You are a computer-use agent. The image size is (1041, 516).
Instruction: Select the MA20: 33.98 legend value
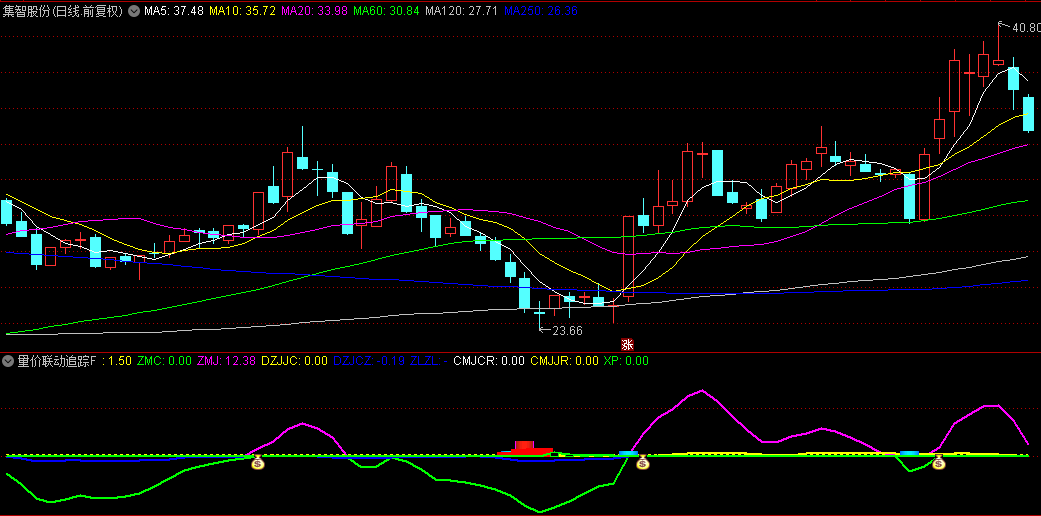[x=314, y=11]
